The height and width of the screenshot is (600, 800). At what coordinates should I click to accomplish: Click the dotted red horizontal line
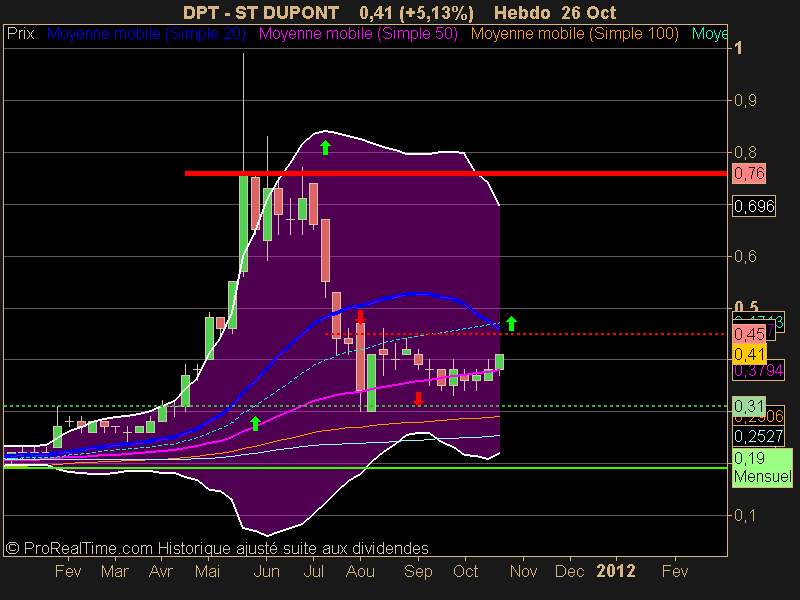click(526, 334)
